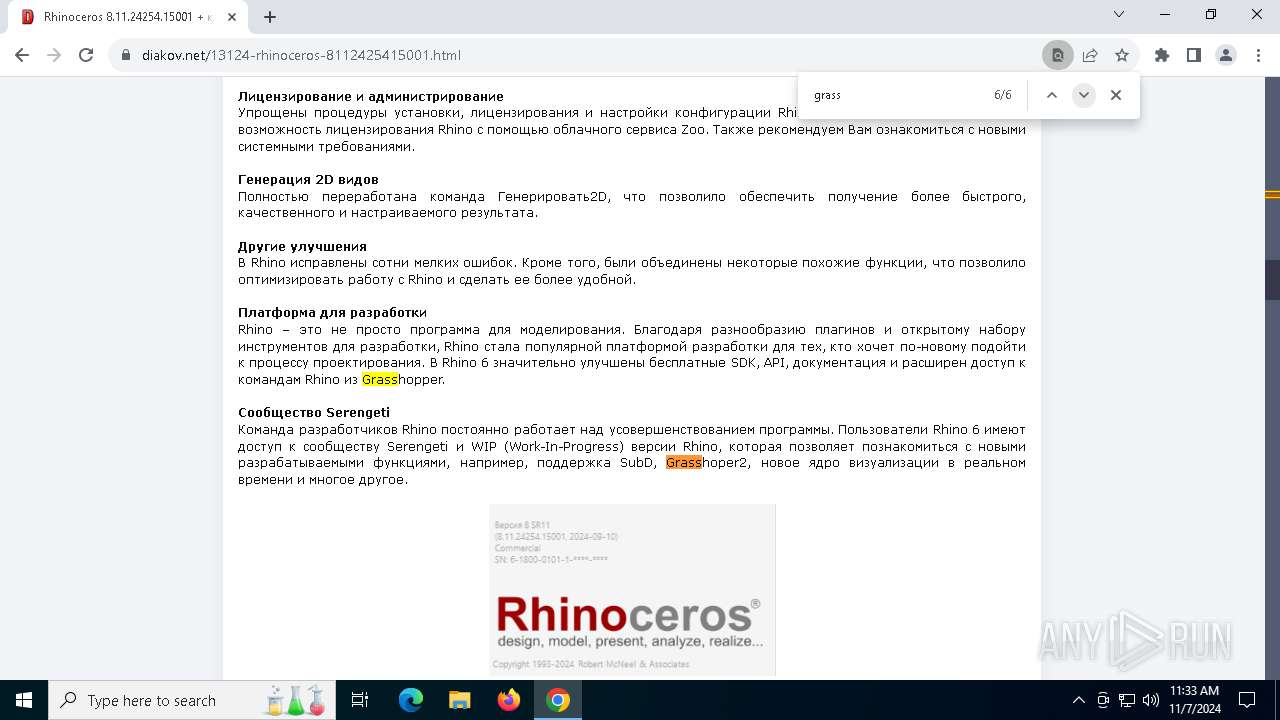
Task: Open File Explorer from the taskbar
Action: [x=459, y=700]
